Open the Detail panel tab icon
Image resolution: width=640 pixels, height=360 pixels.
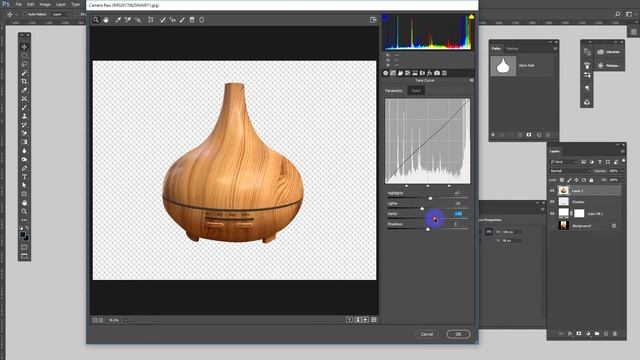pyautogui.click(x=400, y=73)
